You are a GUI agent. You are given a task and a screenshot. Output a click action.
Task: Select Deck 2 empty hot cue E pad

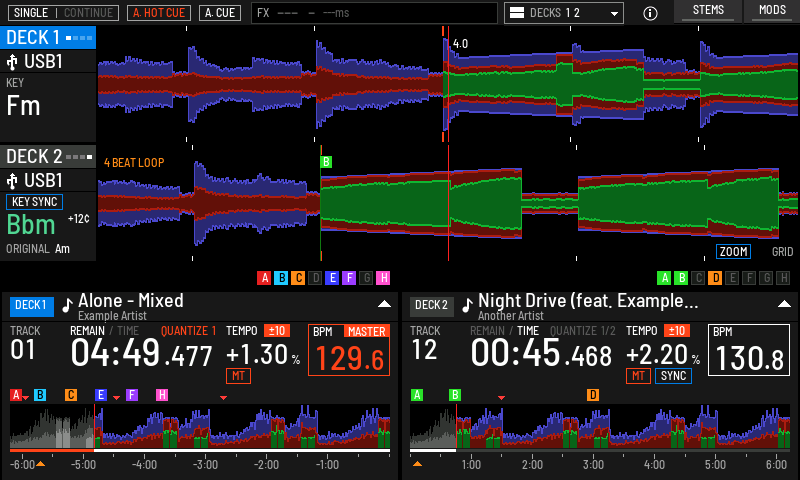pyautogui.click(x=732, y=278)
